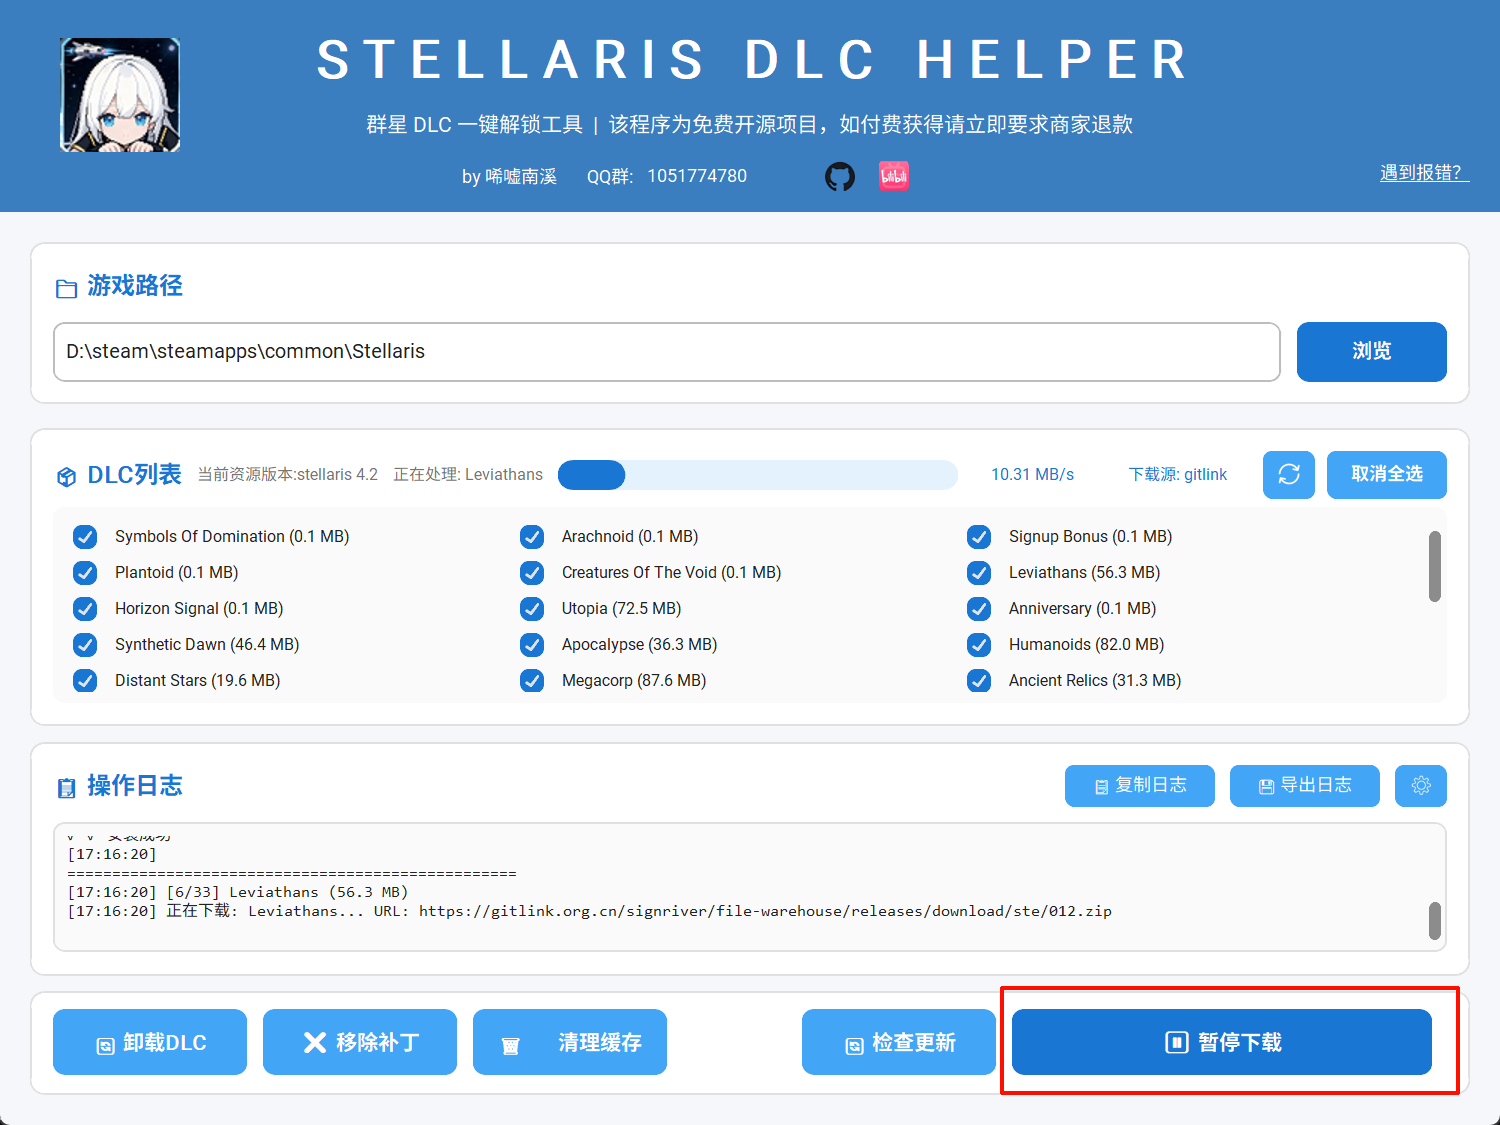Click the [6/33] Leviathans log line
This screenshot has width=1500, height=1125.
coord(238,892)
